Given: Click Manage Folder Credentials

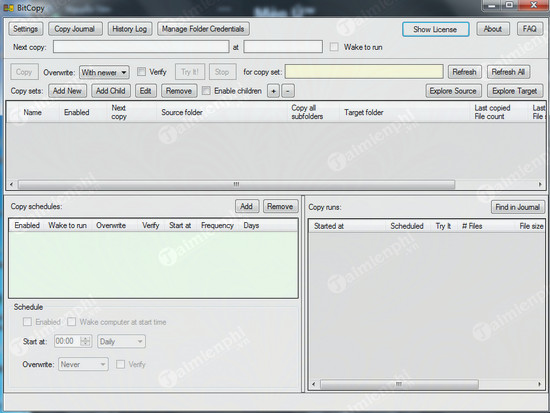Looking at the screenshot, I should pyautogui.click(x=203, y=29).
